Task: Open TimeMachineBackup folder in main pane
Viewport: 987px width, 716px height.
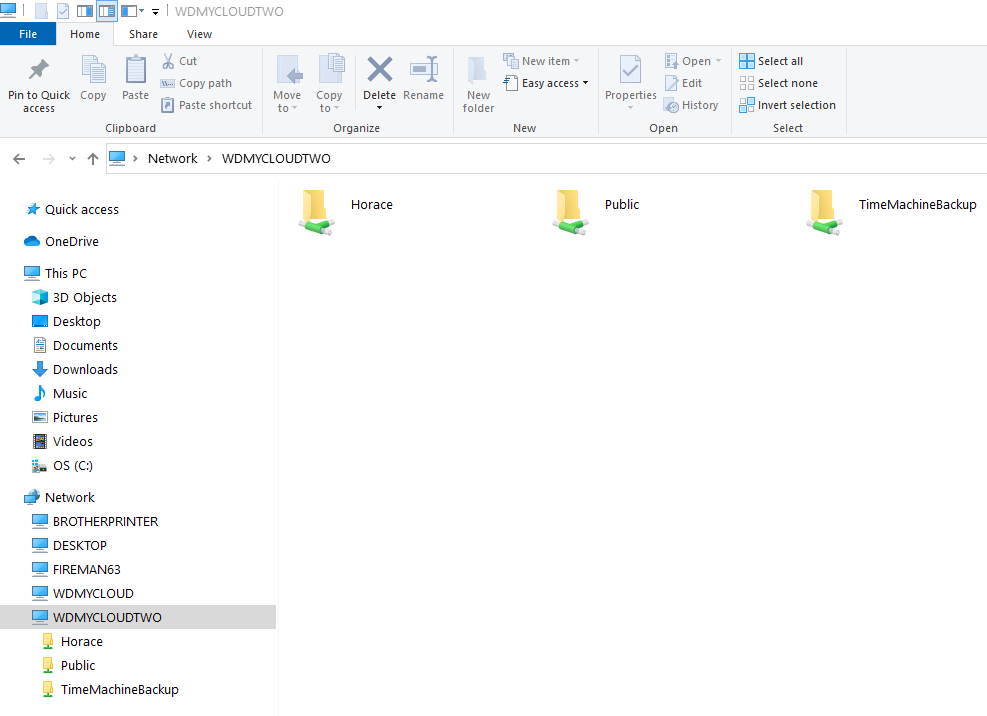Action: click(891, 212)
